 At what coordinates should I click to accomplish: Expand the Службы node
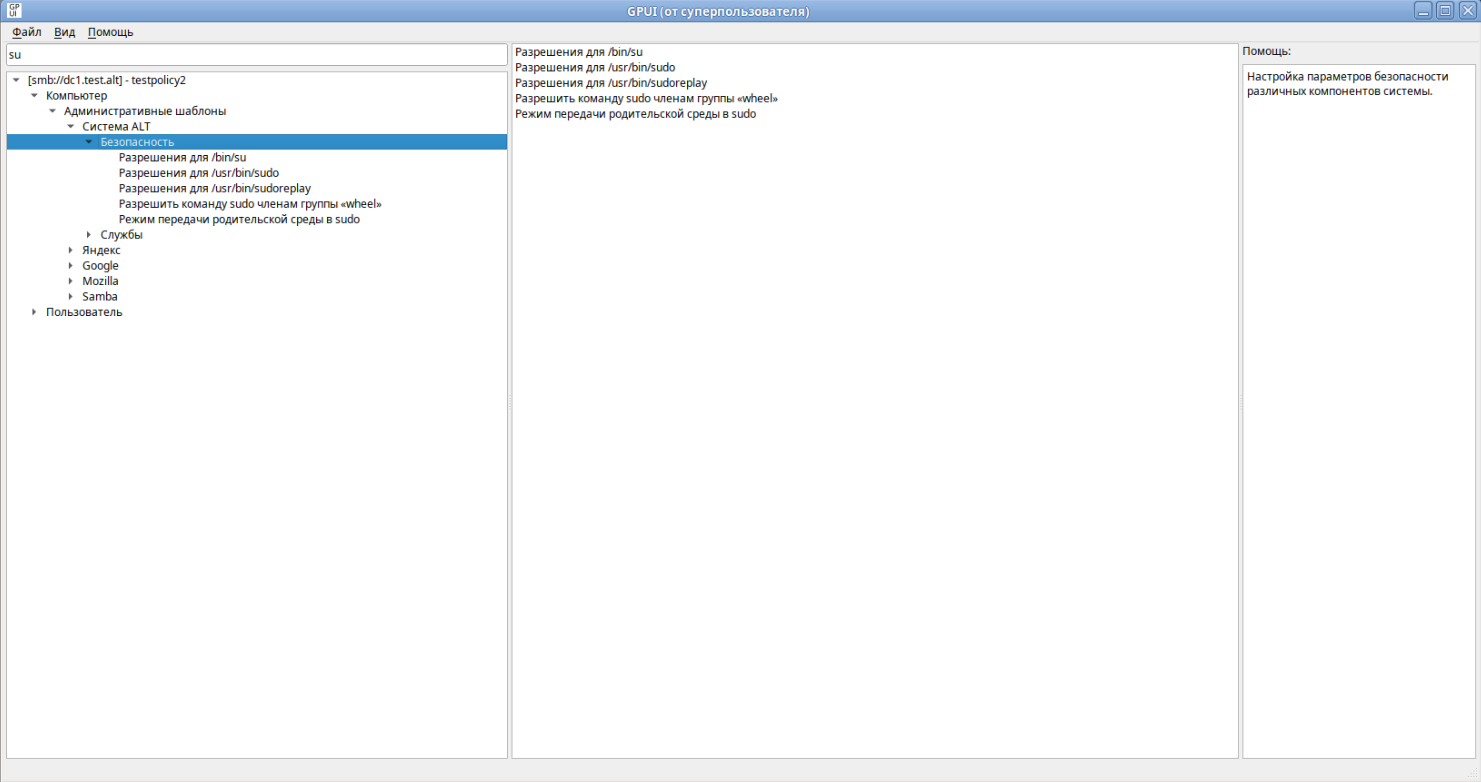pyautogui.click(x=88, y=235)
